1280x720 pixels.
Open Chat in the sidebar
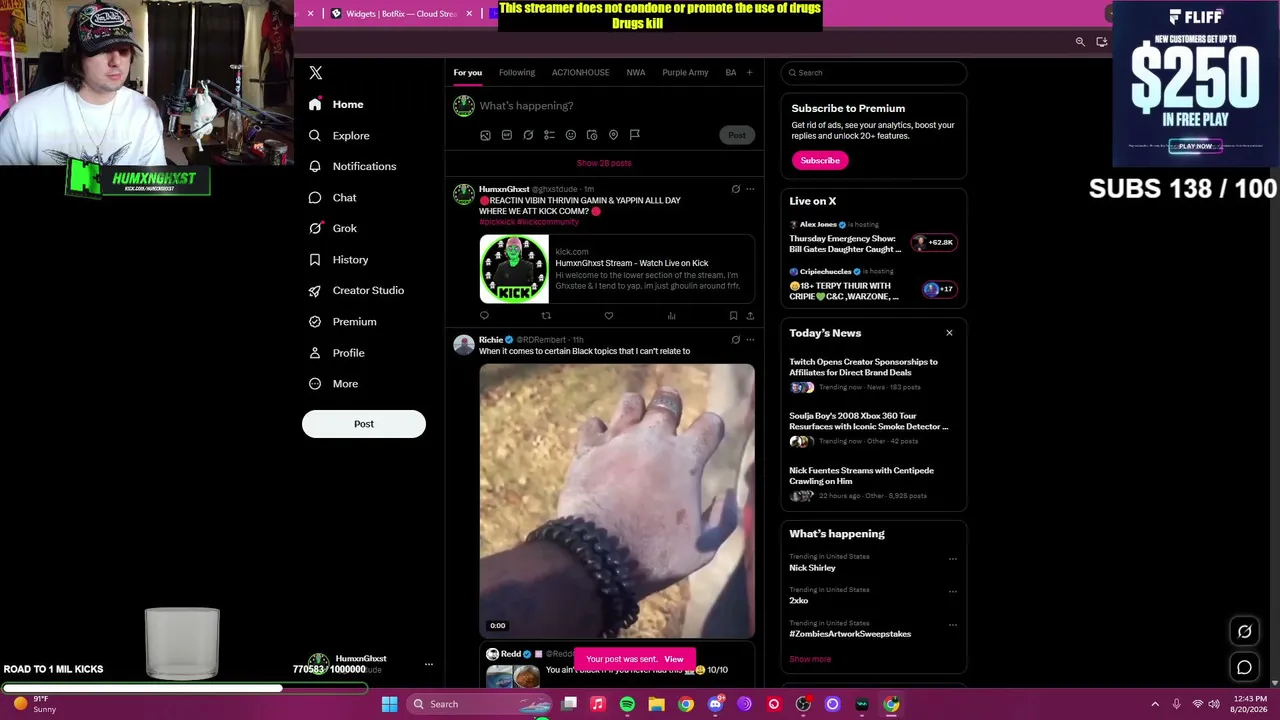[333, 198]
